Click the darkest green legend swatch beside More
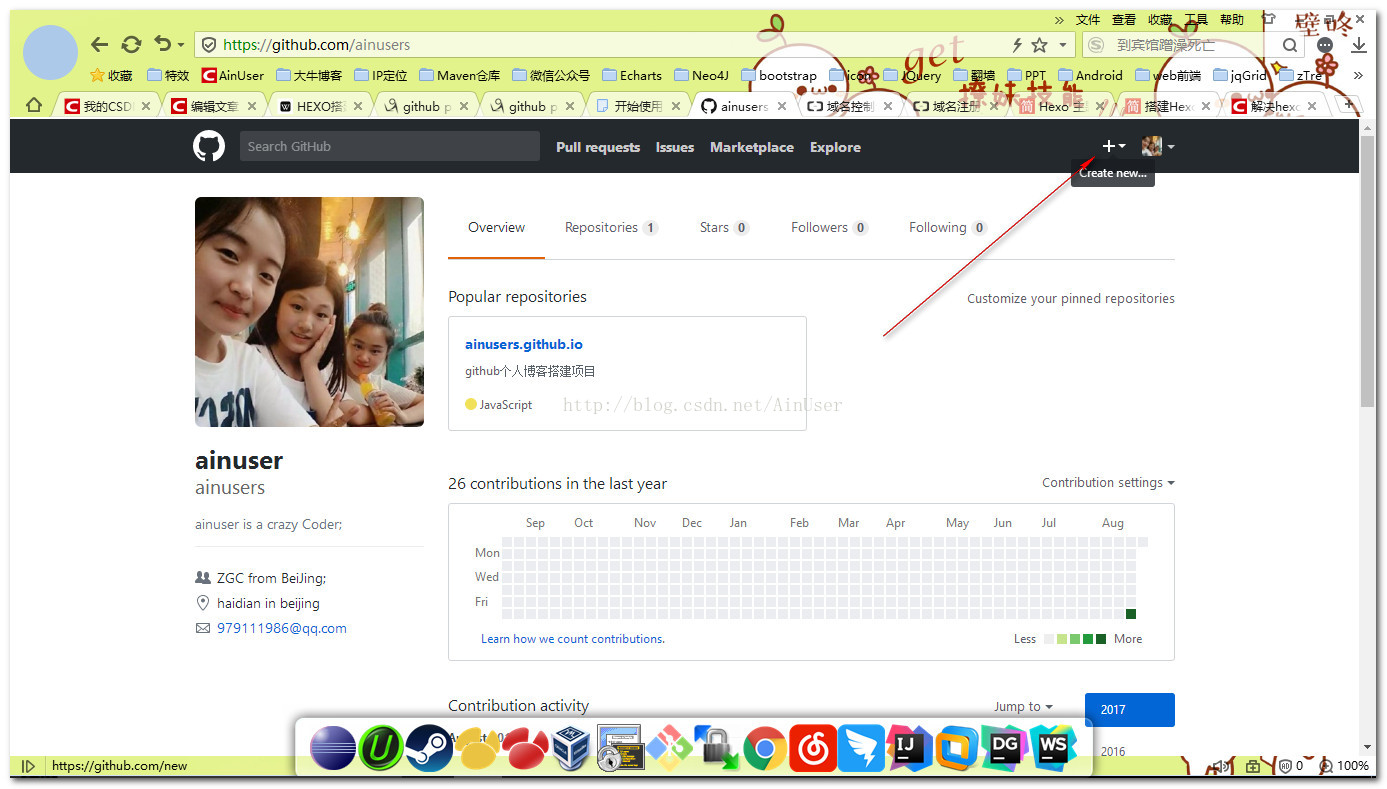1387x789 pixels. coord(1101,639)
